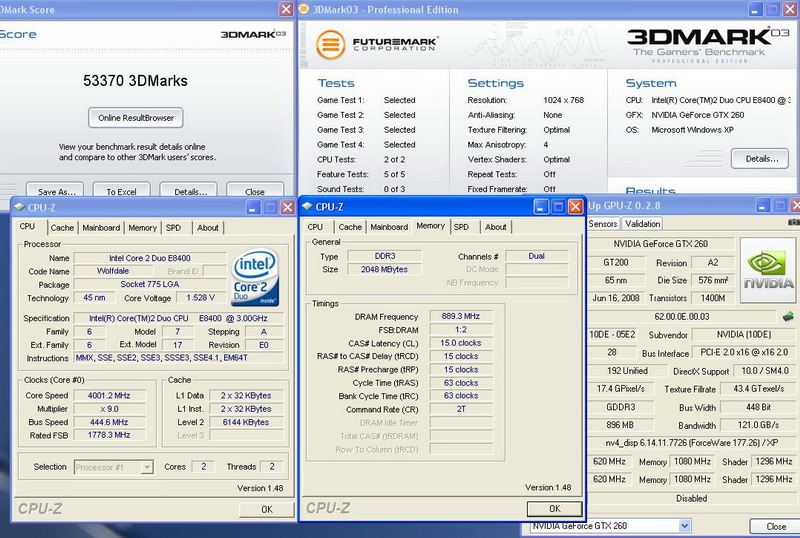Viewport: 800px width, 538px height.
Task: Click the title bar icon of the CPU-Z Memory window
Action: click(307, 206)
